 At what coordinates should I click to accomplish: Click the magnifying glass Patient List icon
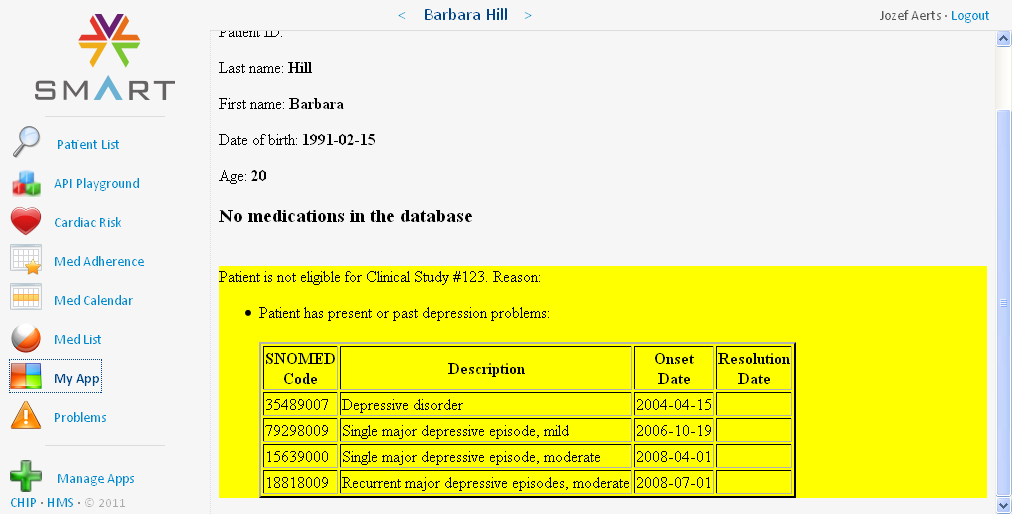point(26,143)
